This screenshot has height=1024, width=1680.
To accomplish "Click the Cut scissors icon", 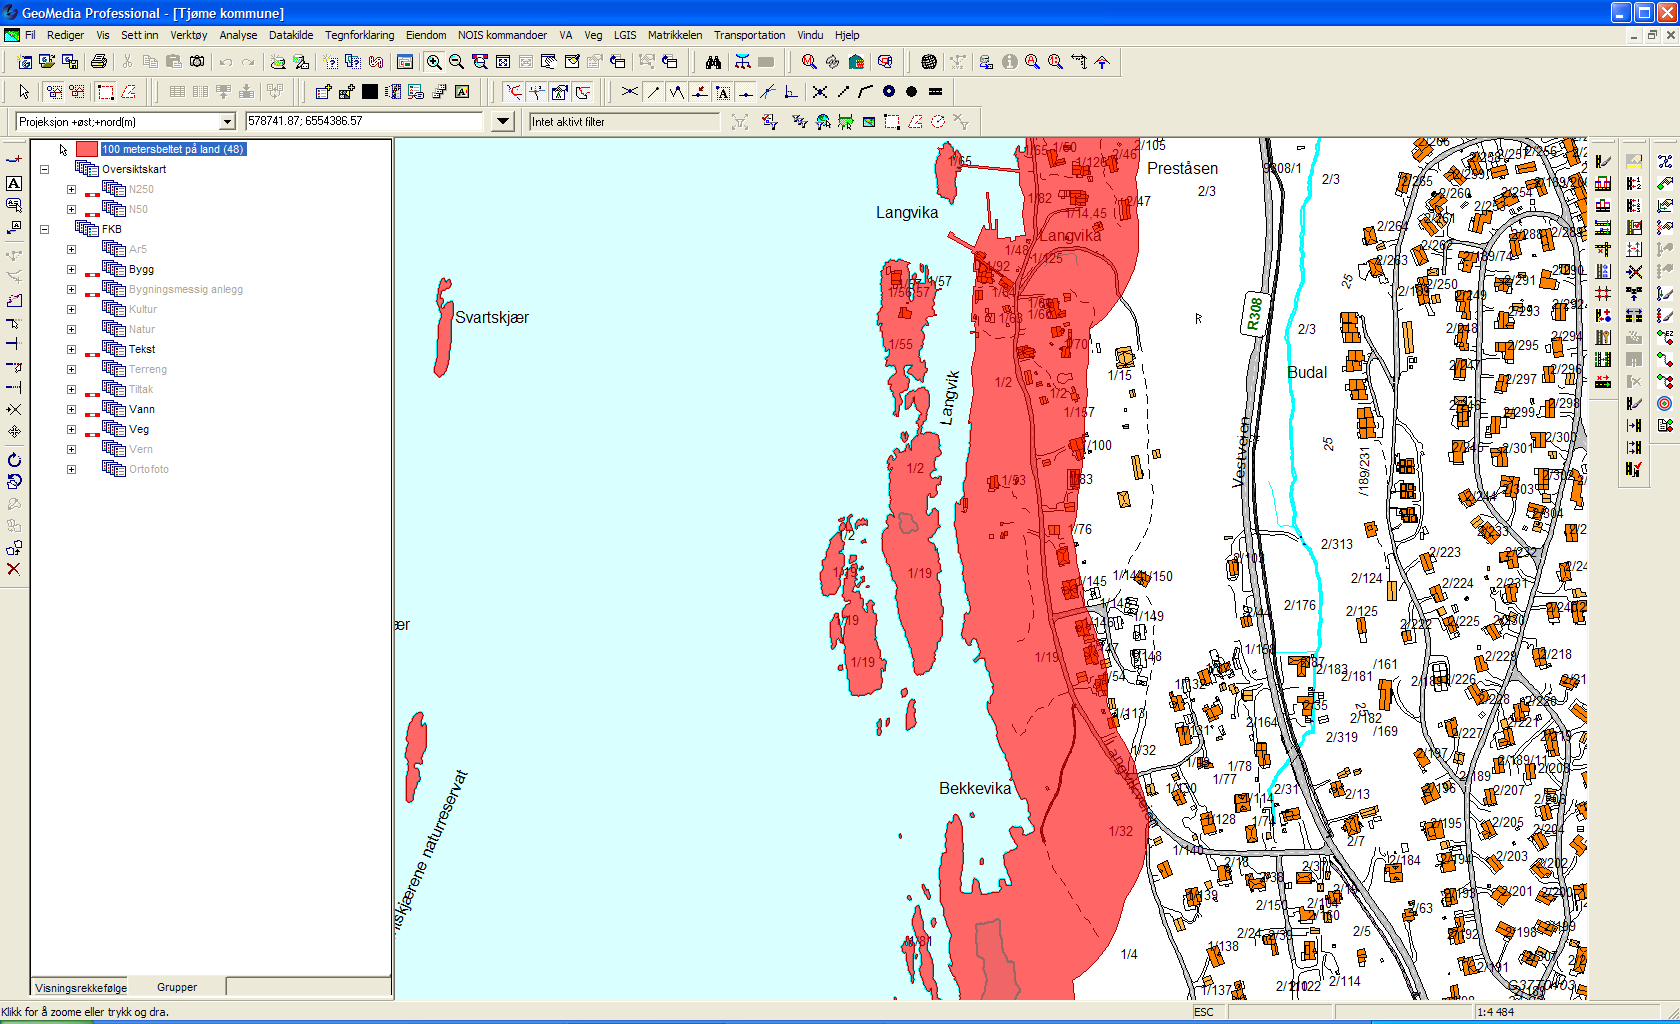I will coord(127,62).
